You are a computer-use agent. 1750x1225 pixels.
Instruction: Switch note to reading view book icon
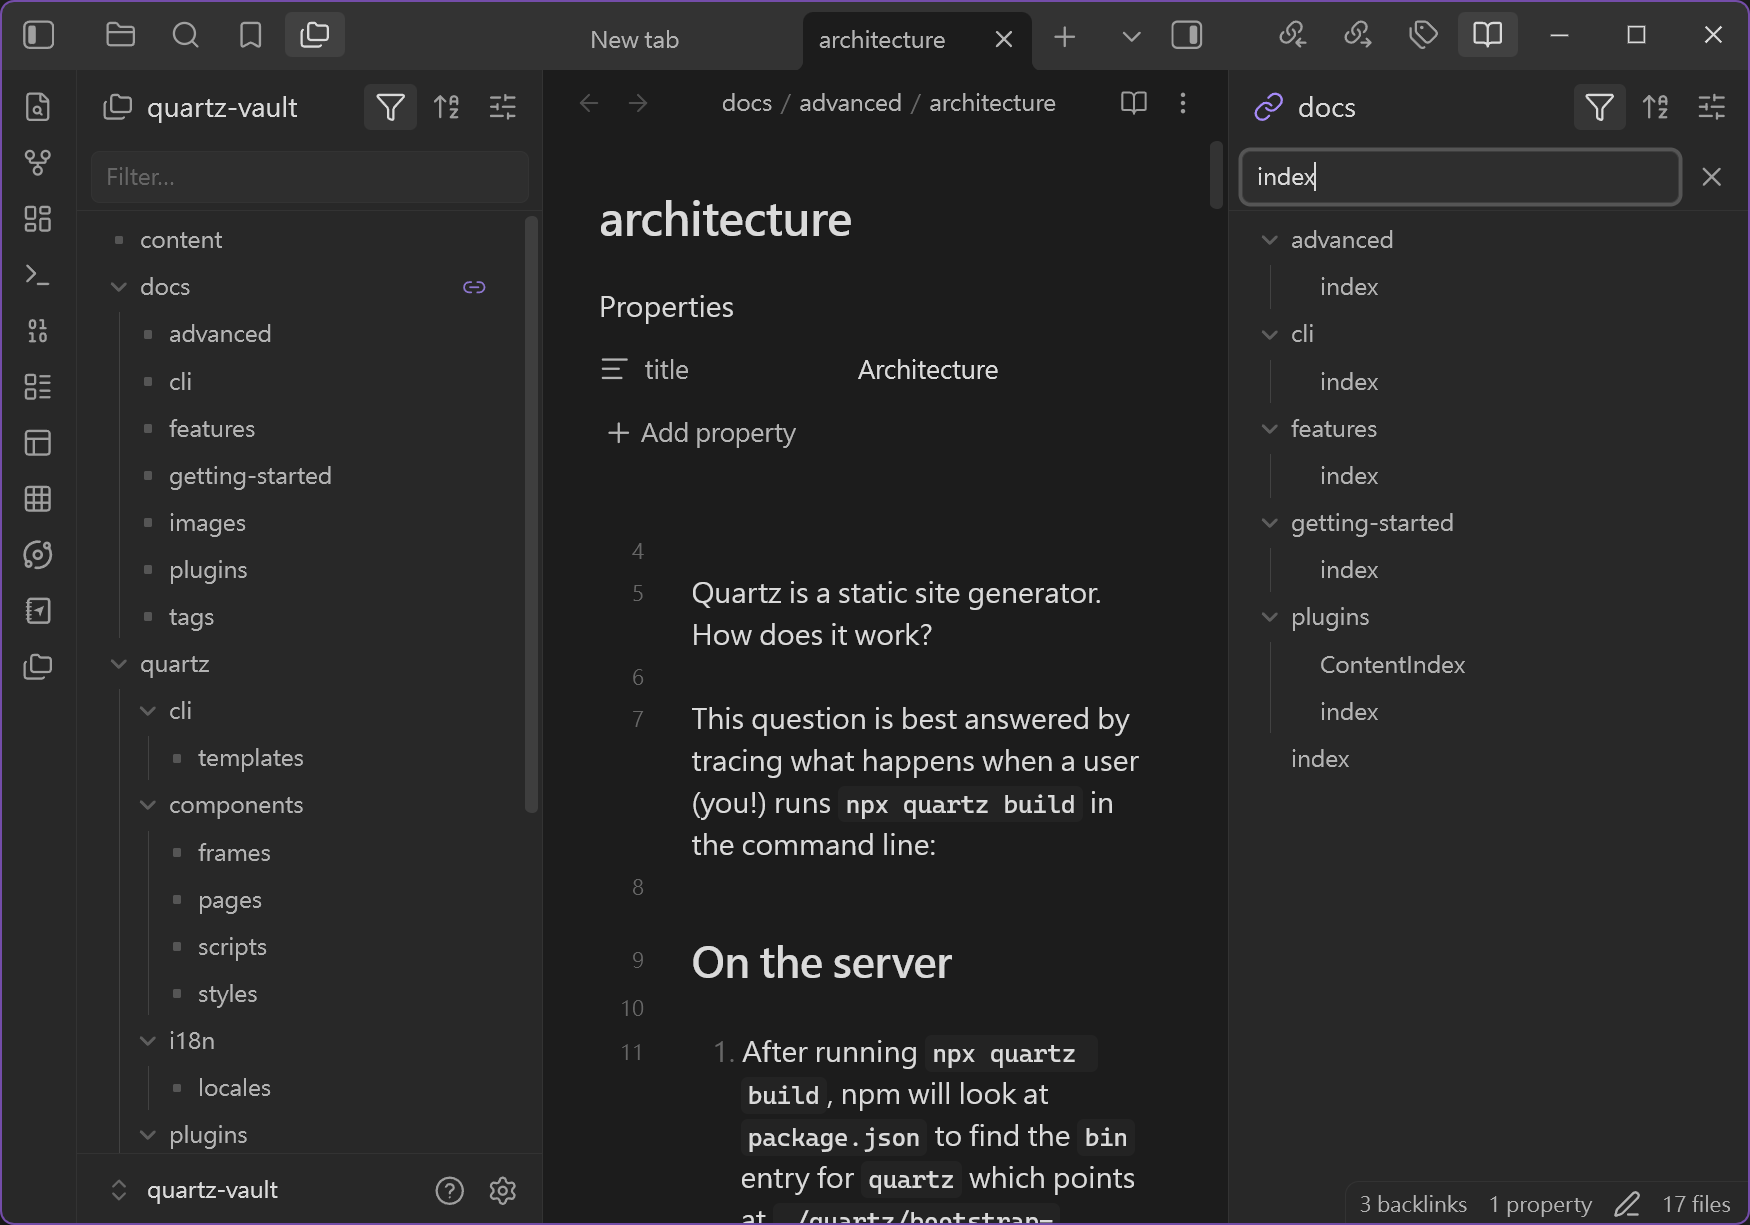tap(1134, 103)
